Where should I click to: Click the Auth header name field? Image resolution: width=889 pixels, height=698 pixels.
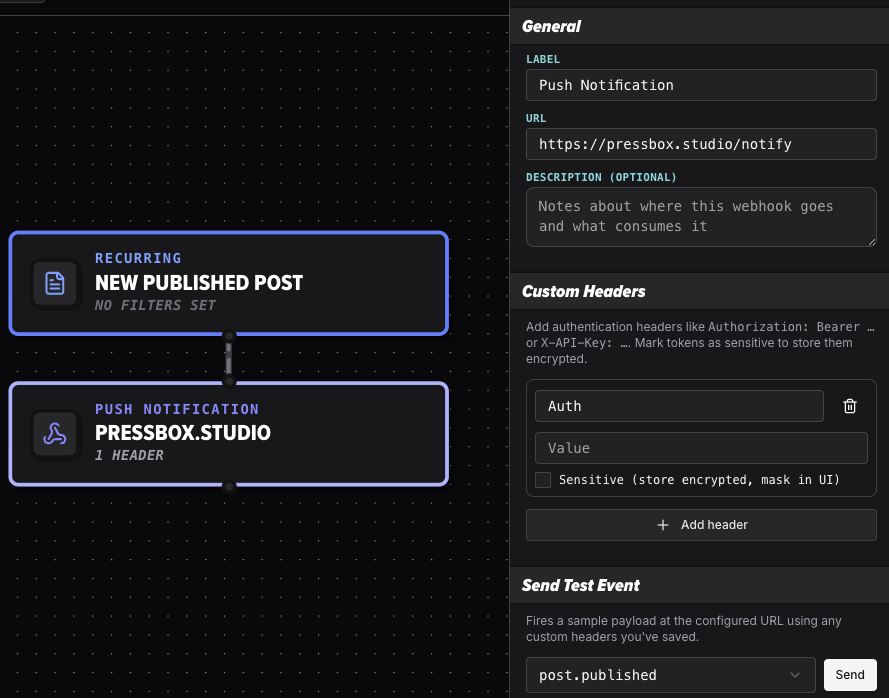[679, 406]
